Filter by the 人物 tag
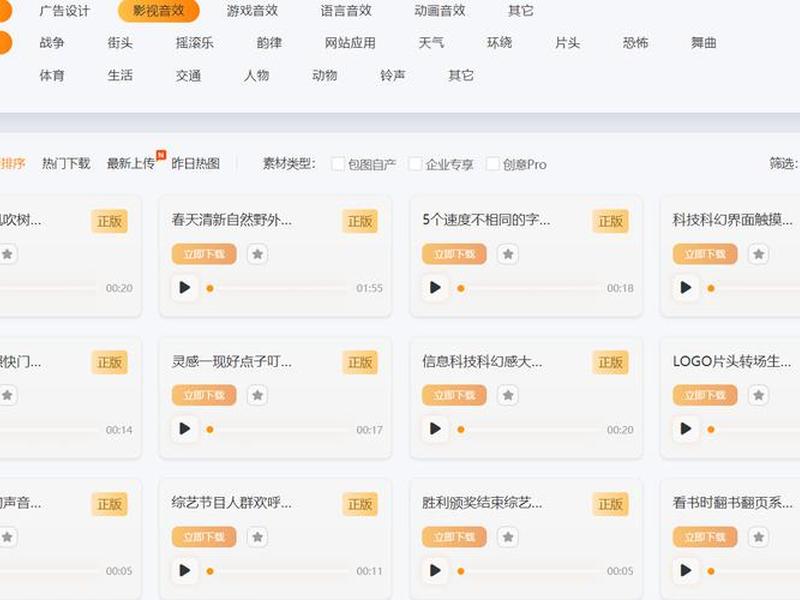This screenshot has width=800, height=600. (x=257, y=76)
